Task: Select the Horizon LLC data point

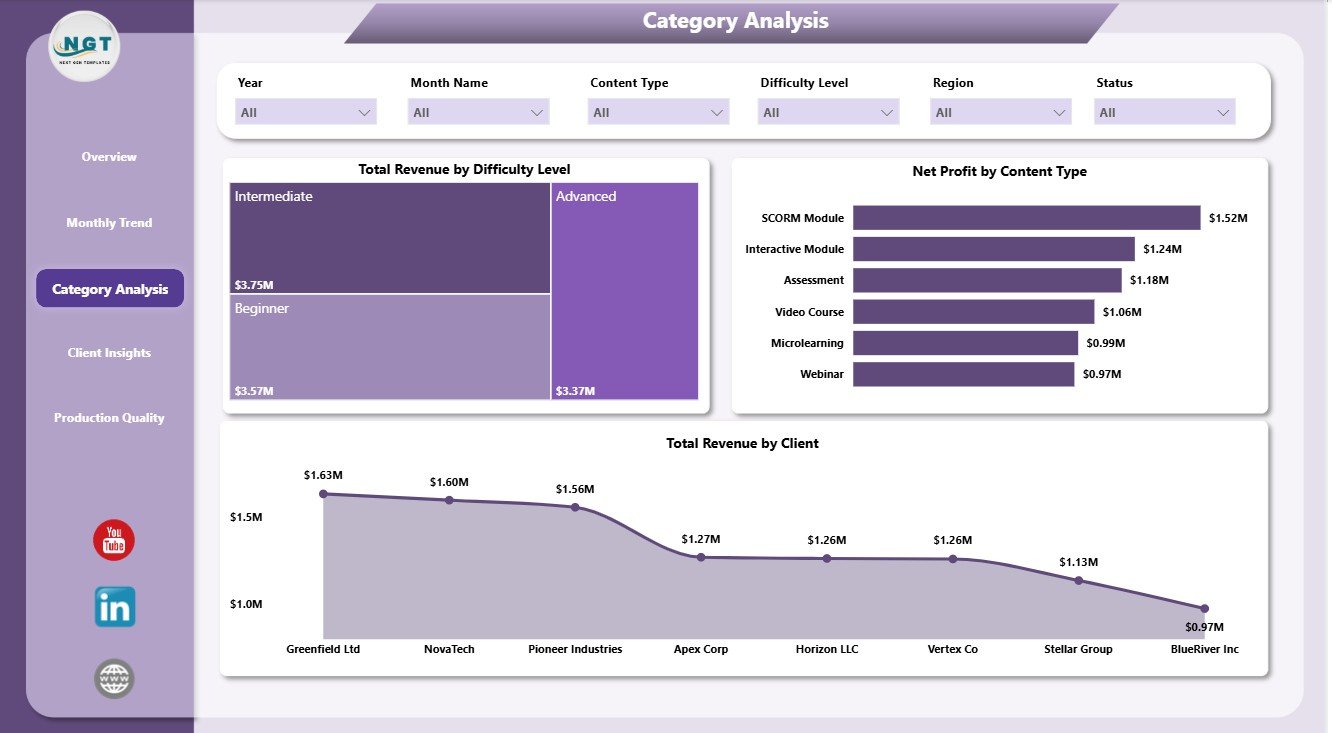Action: click(827, 558)
